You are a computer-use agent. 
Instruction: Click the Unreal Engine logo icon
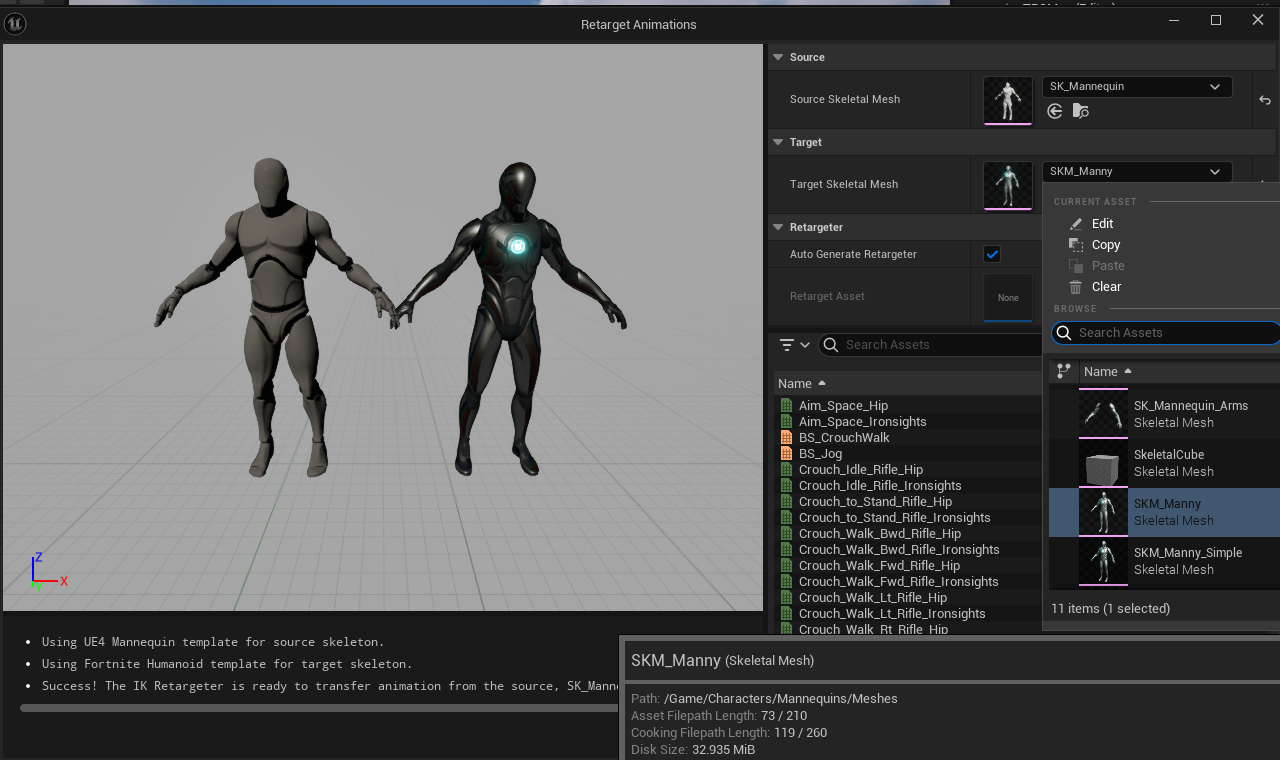[15, 23]
